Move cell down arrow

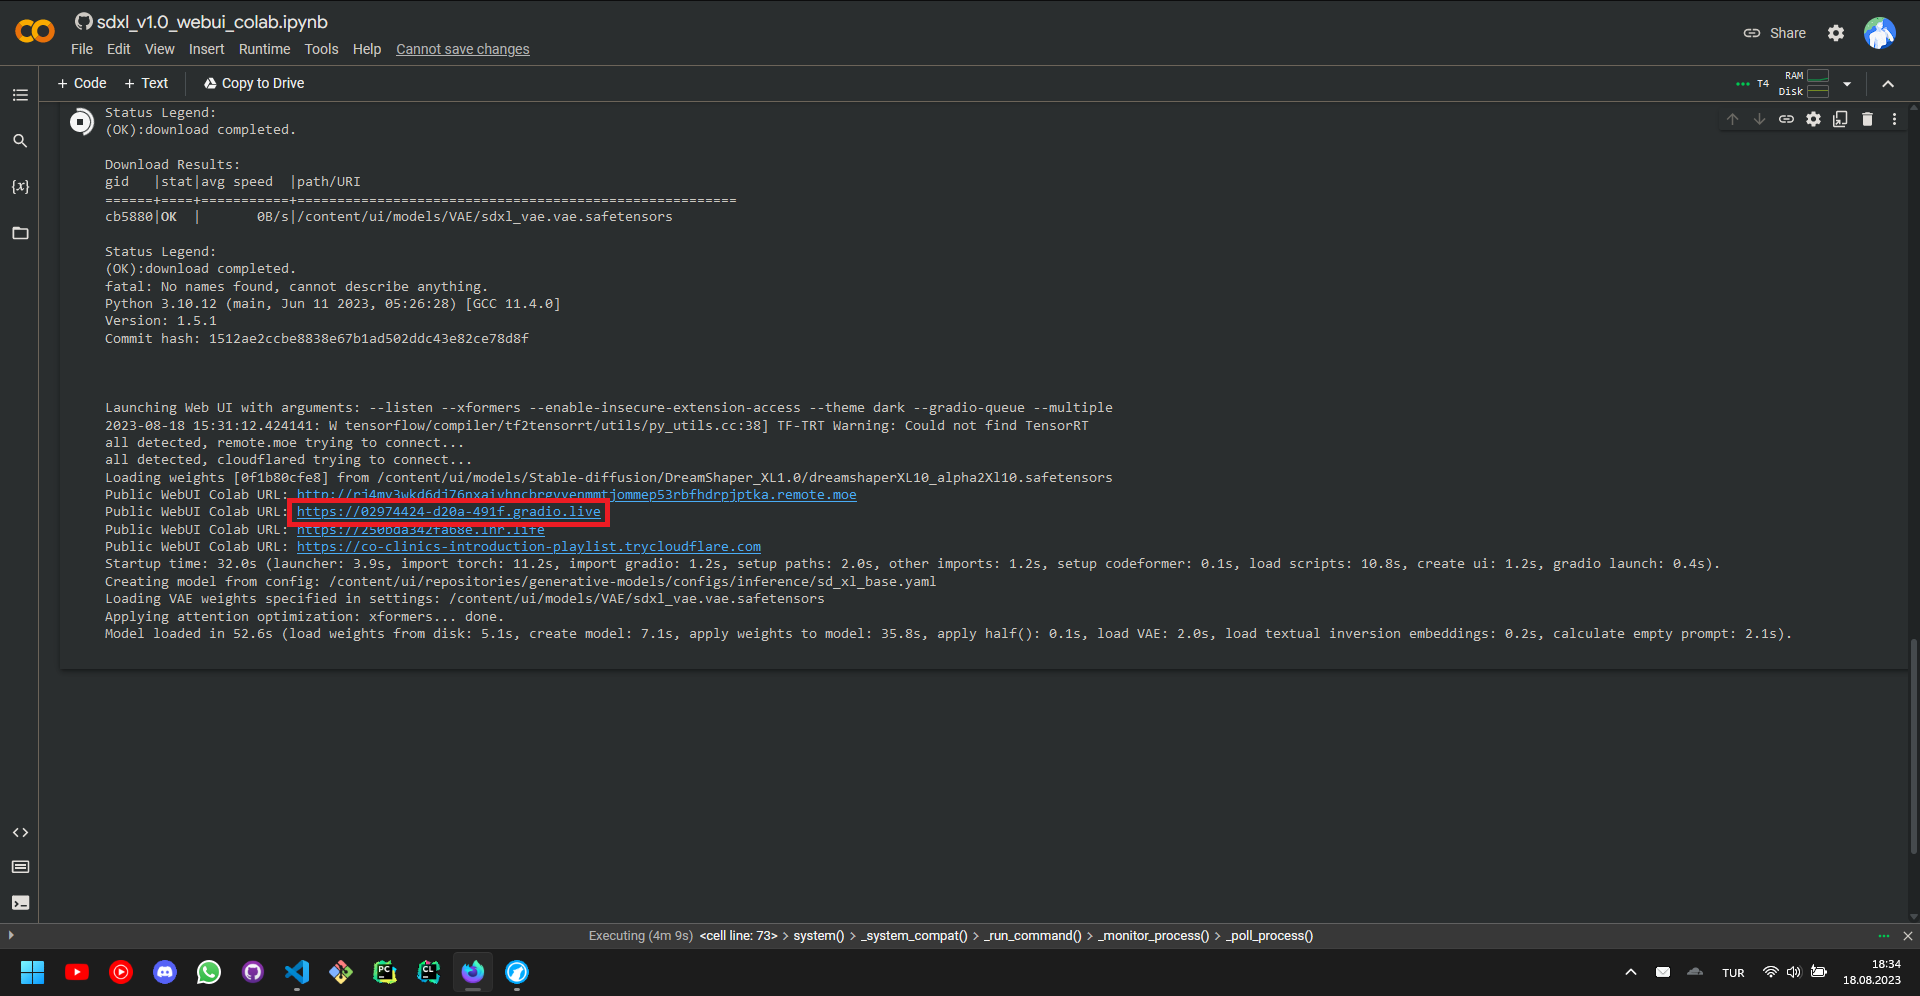tap(1759, 119)
